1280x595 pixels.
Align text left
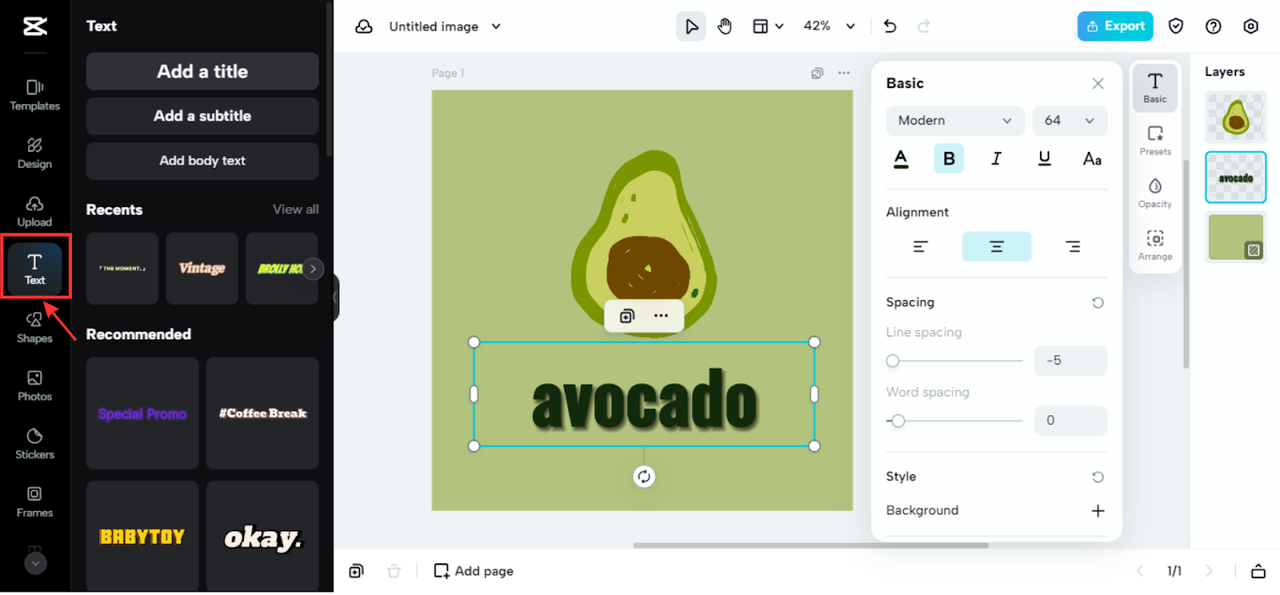tap(921, 247)
